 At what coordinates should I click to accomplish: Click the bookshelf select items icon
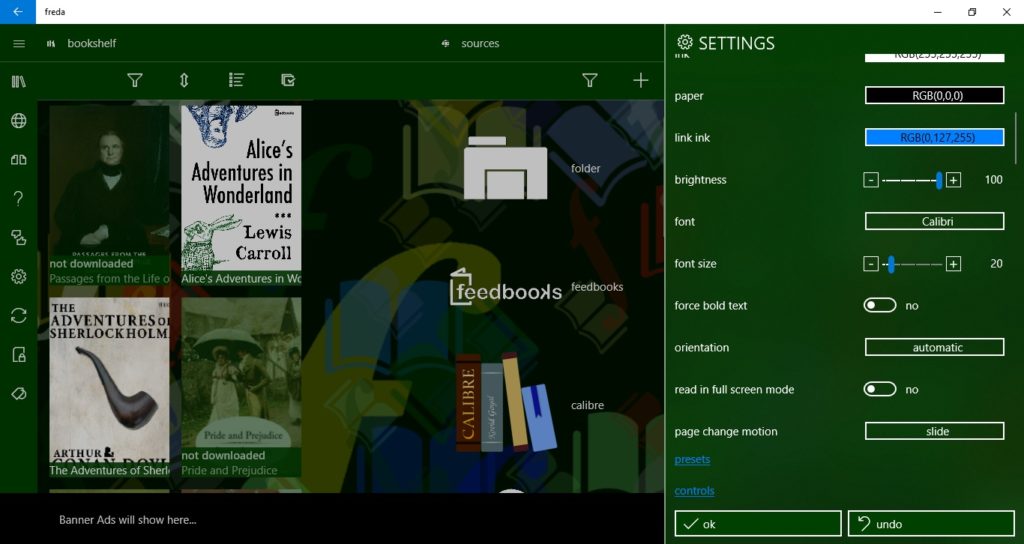[x=288, y=80]
